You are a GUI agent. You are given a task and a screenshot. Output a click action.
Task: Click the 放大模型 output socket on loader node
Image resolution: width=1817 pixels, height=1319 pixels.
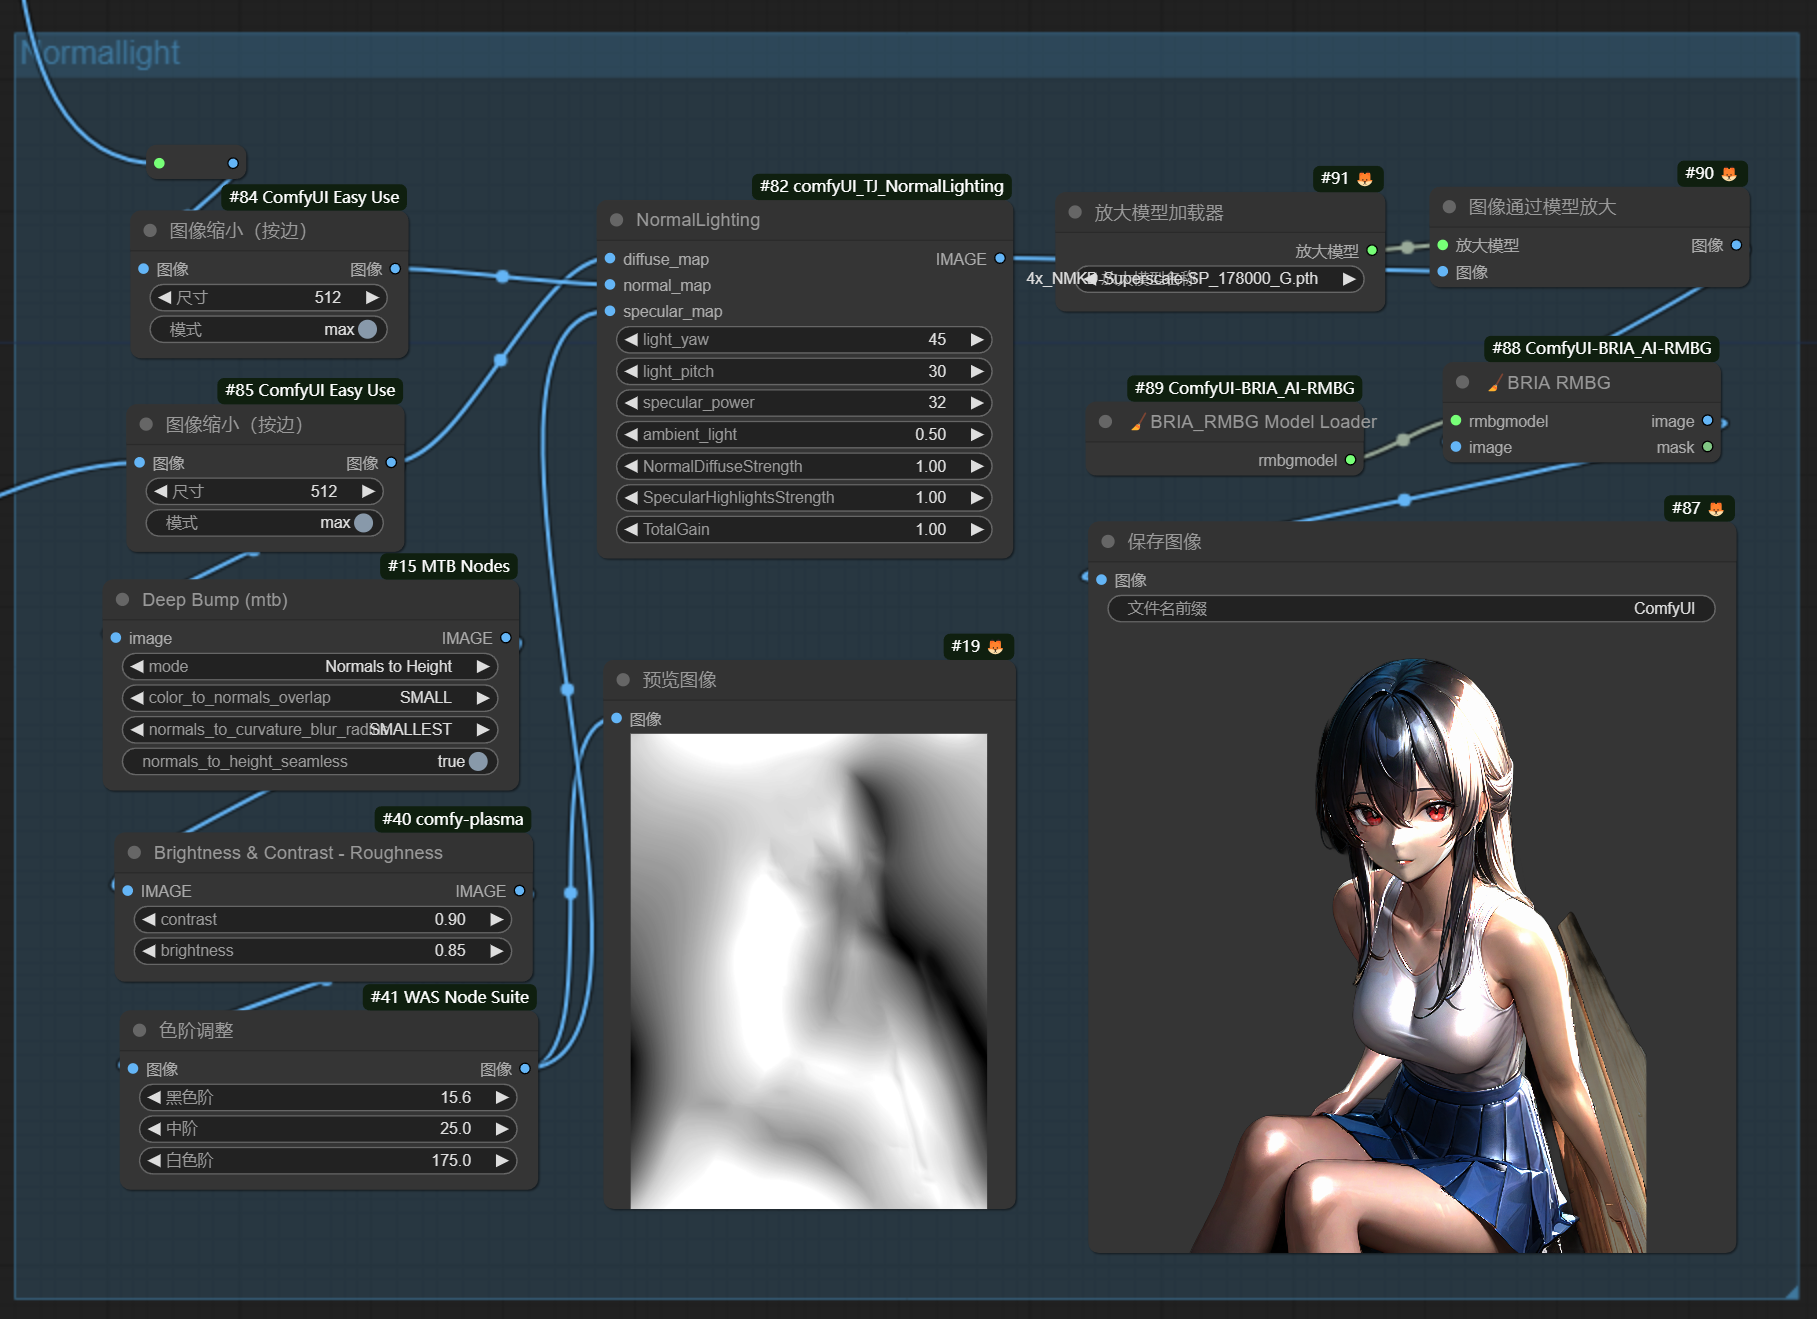tap(1372, 251)
